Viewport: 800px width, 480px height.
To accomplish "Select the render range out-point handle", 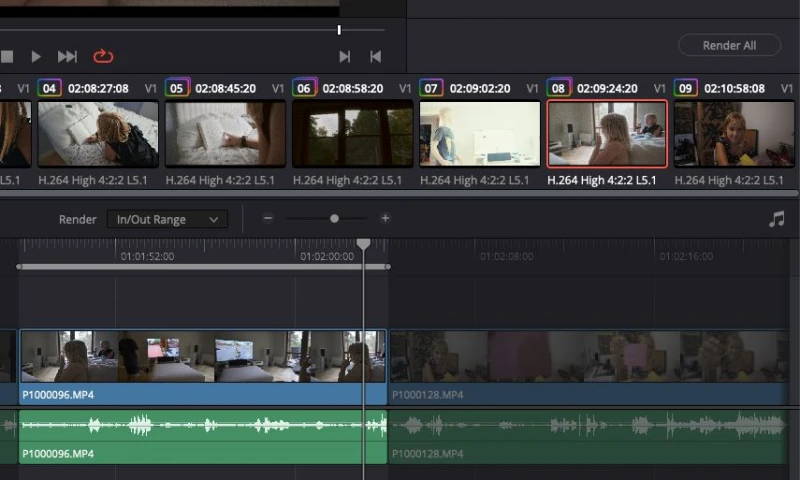I will pyautogui.click(x=388, y=267).
